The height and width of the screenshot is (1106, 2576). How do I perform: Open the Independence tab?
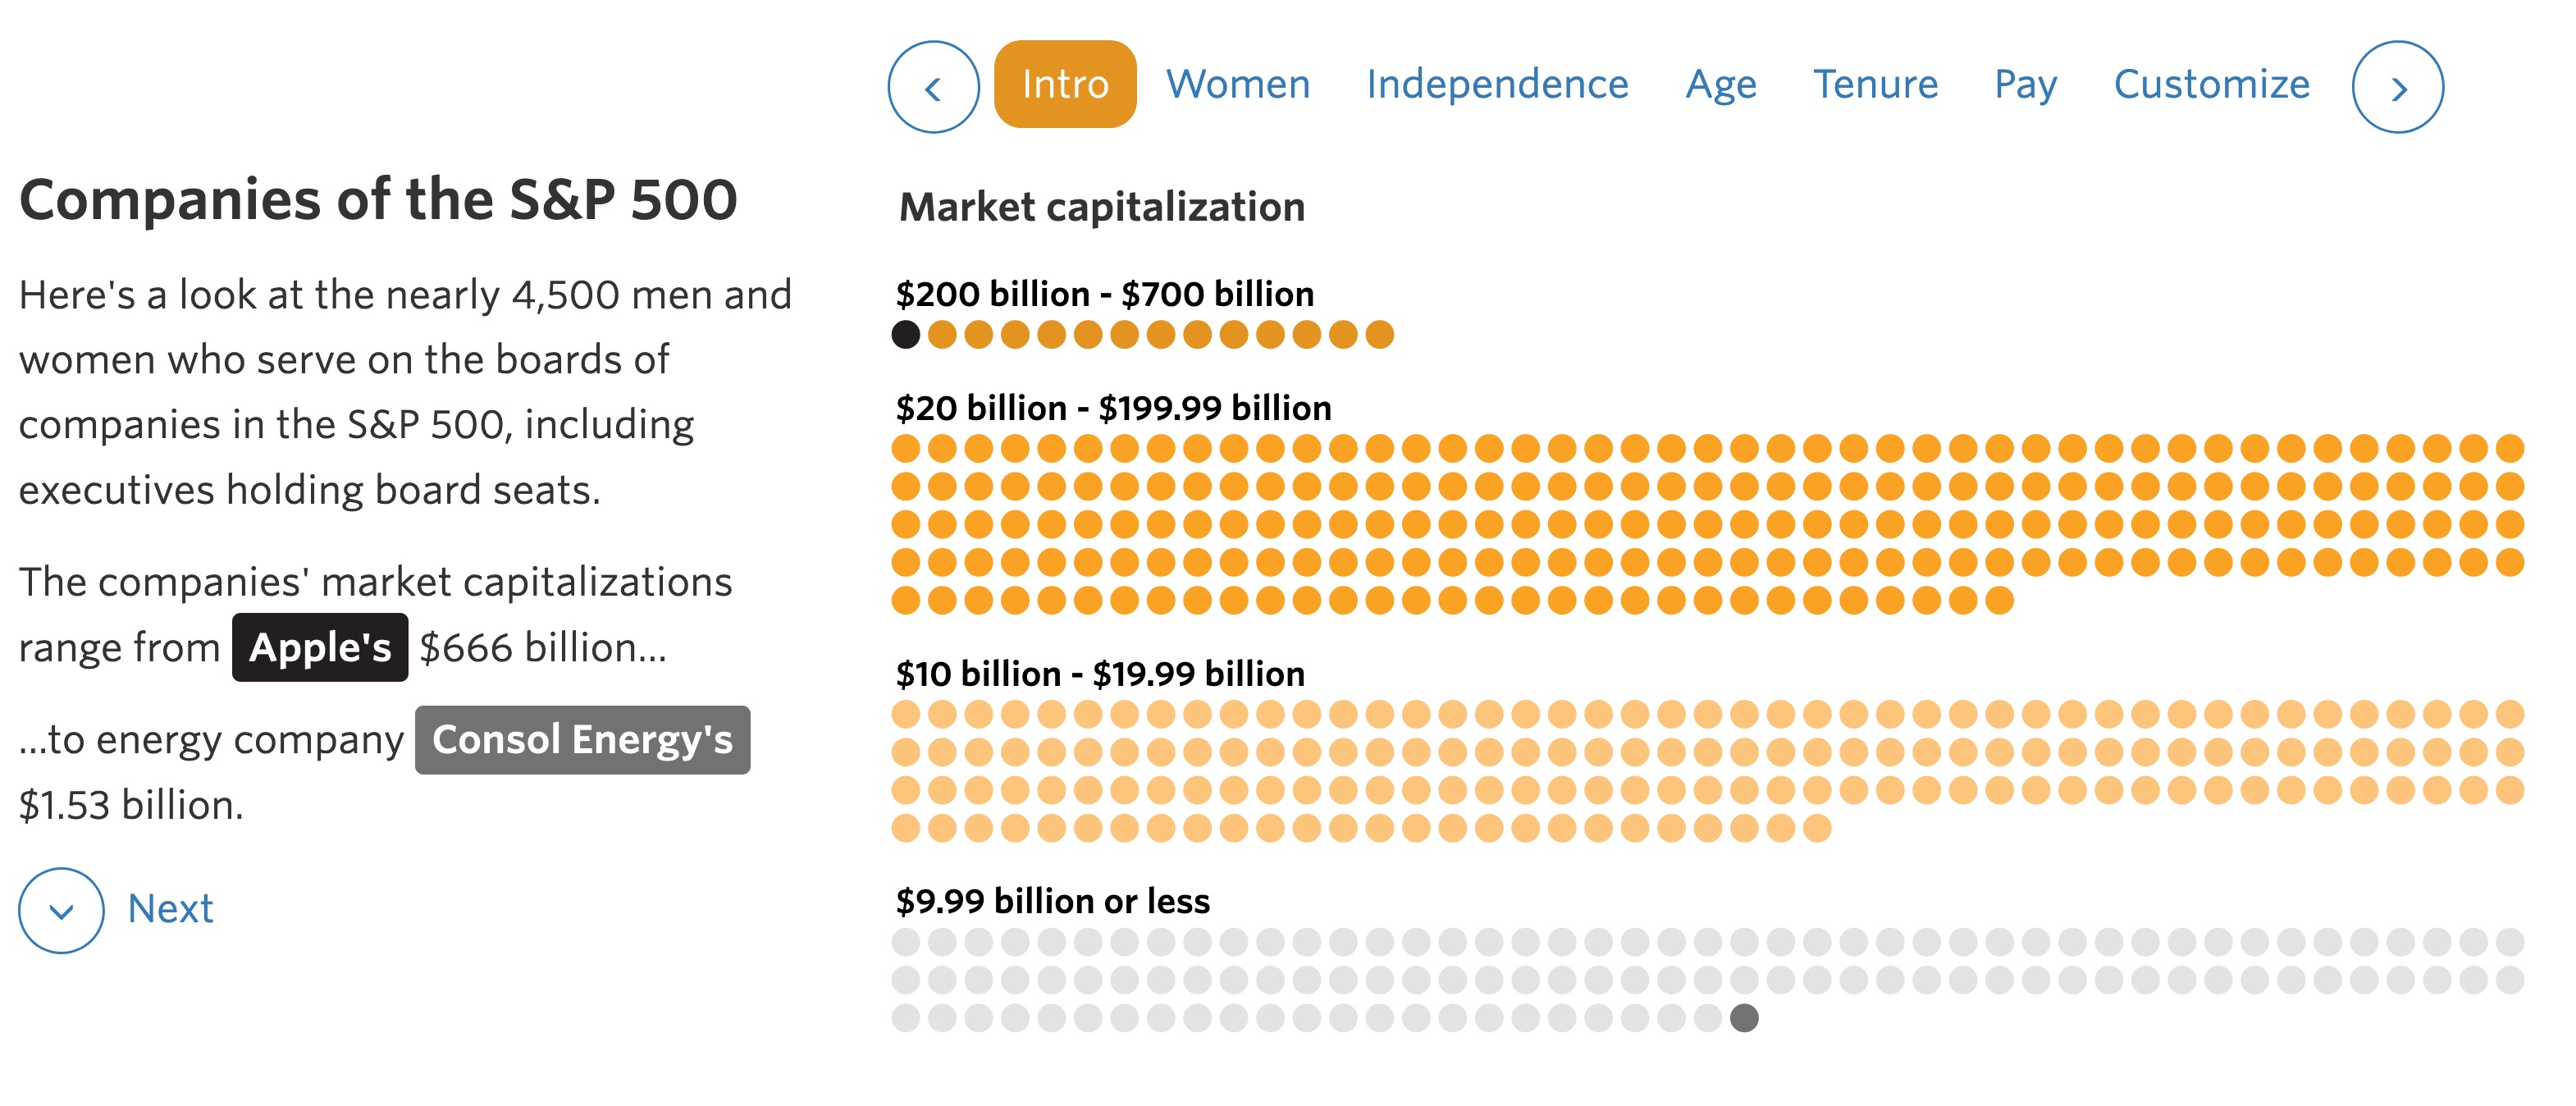click(x=1497, y=85)
